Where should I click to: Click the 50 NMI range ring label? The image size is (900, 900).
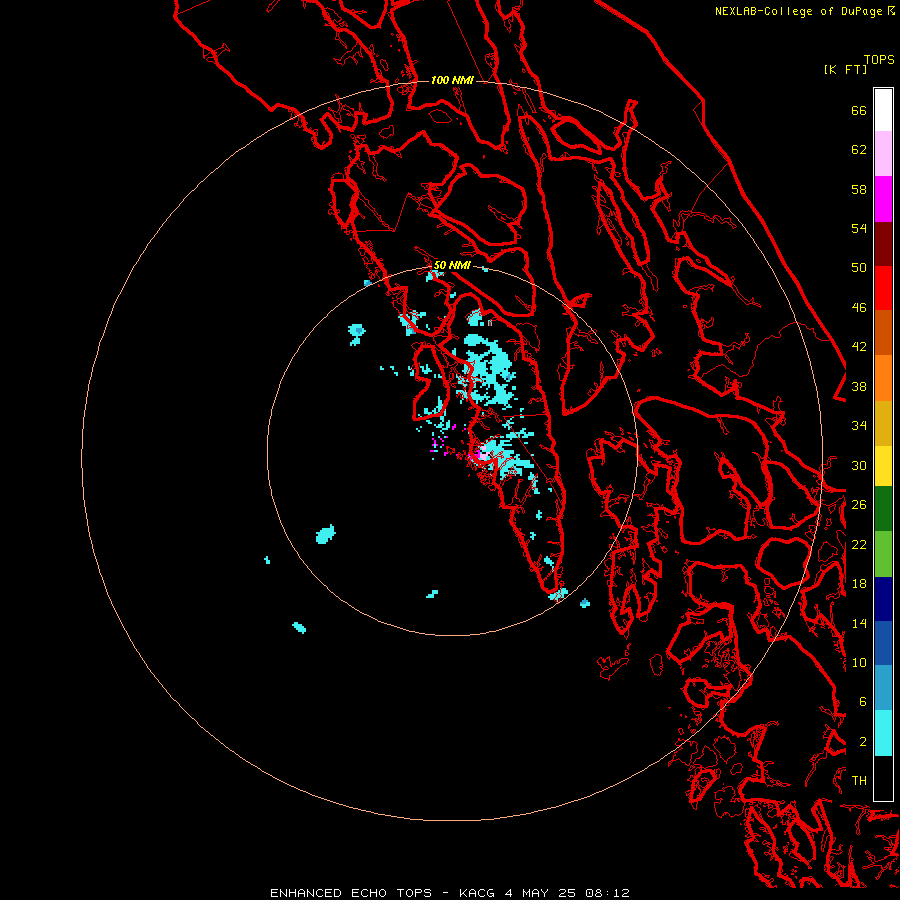coord(452,265)
